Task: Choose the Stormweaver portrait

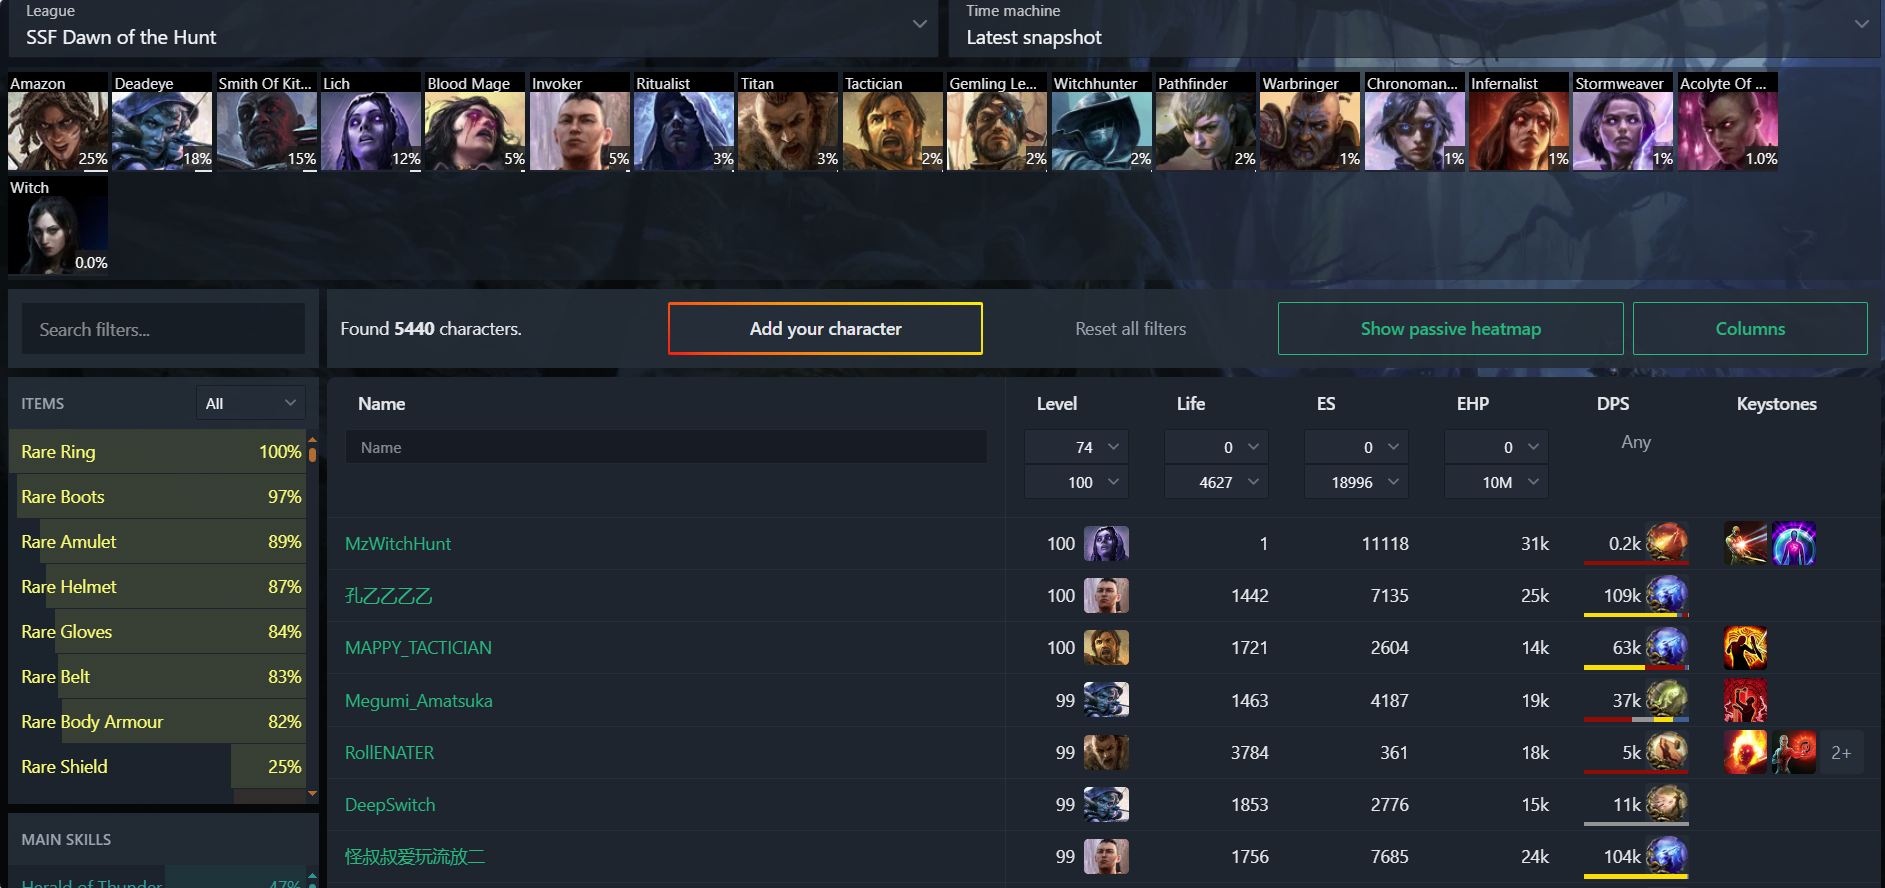Action: click(1623, 122)
